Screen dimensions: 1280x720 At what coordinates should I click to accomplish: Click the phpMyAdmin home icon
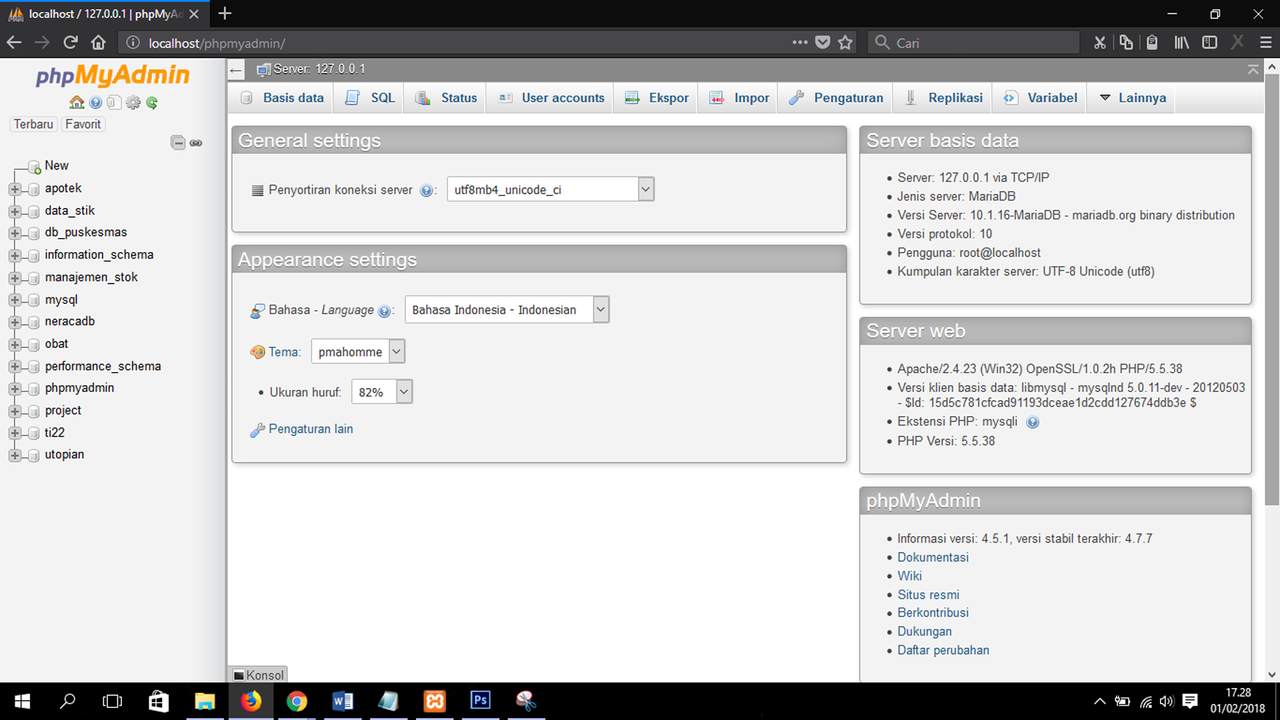pyautogui.click(x=77, y=103)
